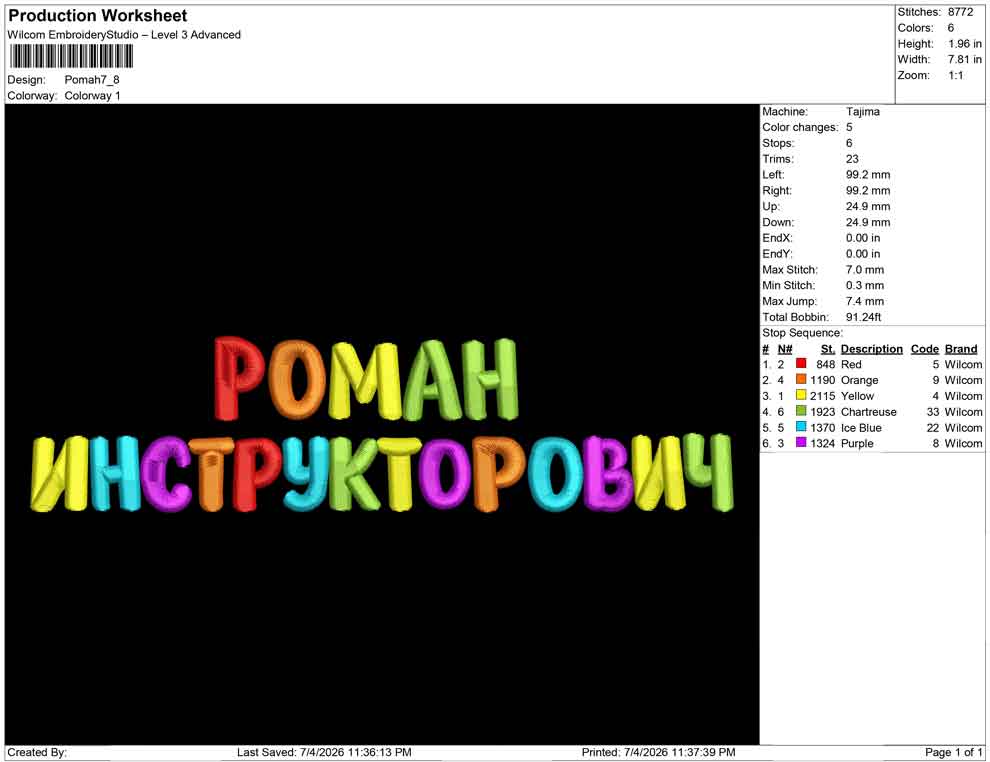This screenshot has height=762, width=990.
Task: Click the stitch count '2115' for Yellow
Action: (823, 396)
